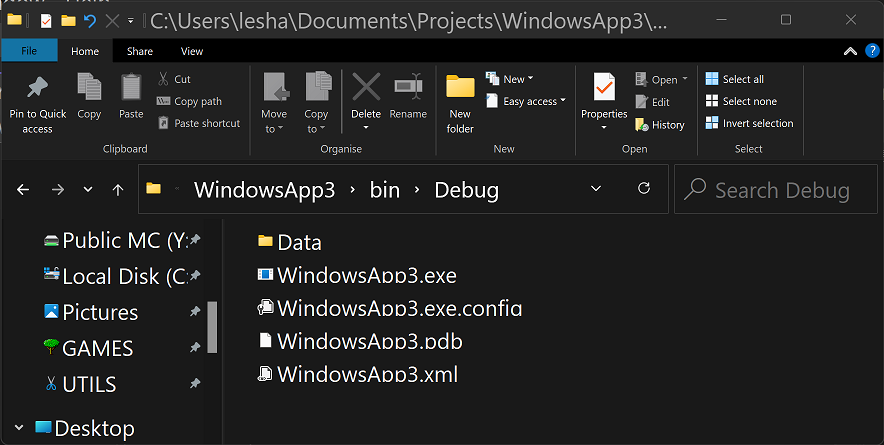884x445 pixels.
Task: Click Select none
Action: coord(741,102)
